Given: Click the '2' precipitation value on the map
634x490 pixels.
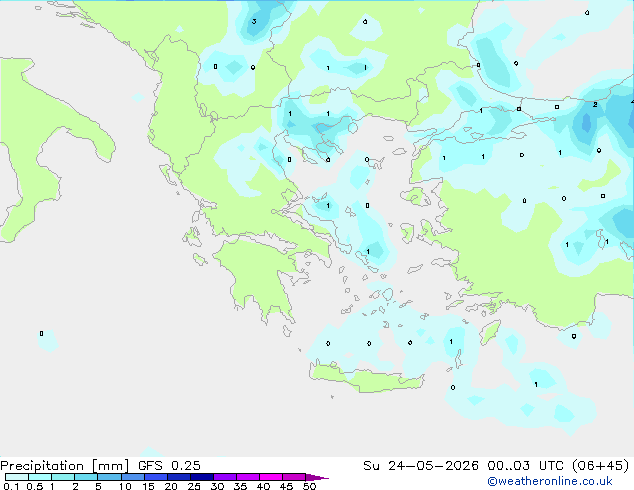Looking at the screenshot, I should pyautogui.click(x=595, y=104).
